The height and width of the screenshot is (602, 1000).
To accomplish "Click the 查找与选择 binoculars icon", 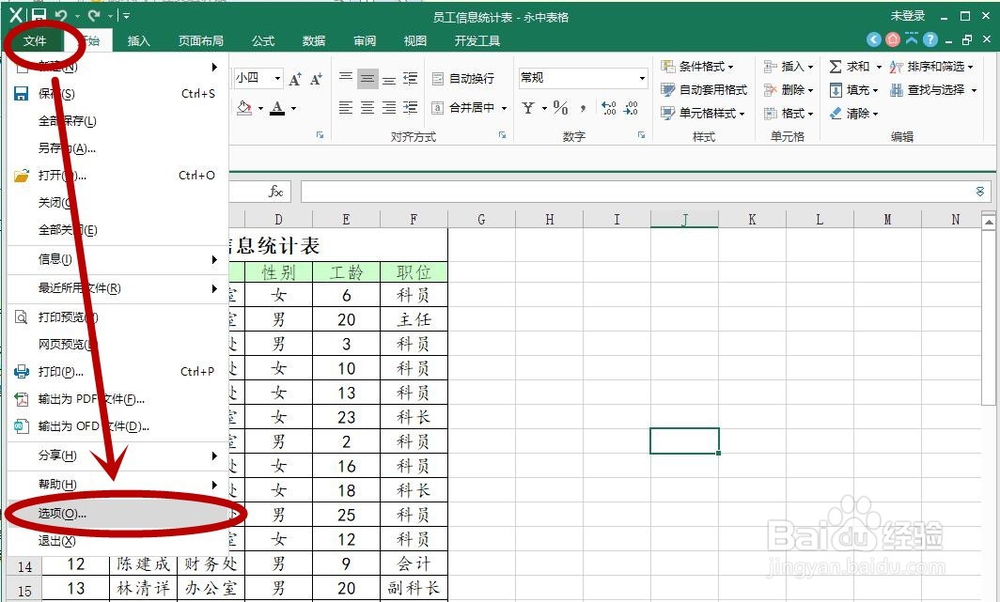I will coord(896,90).
